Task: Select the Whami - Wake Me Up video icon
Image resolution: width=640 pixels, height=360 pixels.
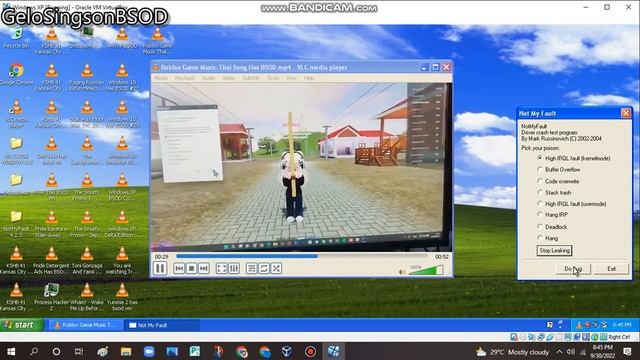Action: point(87,297)
